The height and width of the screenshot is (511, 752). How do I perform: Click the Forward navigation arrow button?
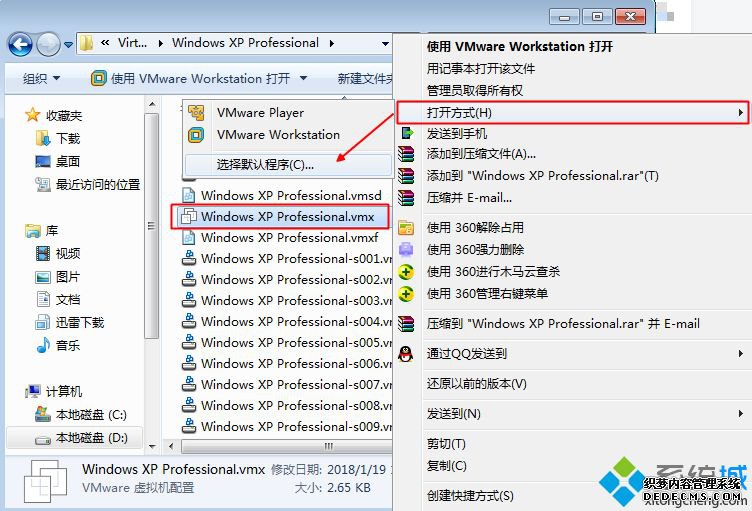[48, 45]
